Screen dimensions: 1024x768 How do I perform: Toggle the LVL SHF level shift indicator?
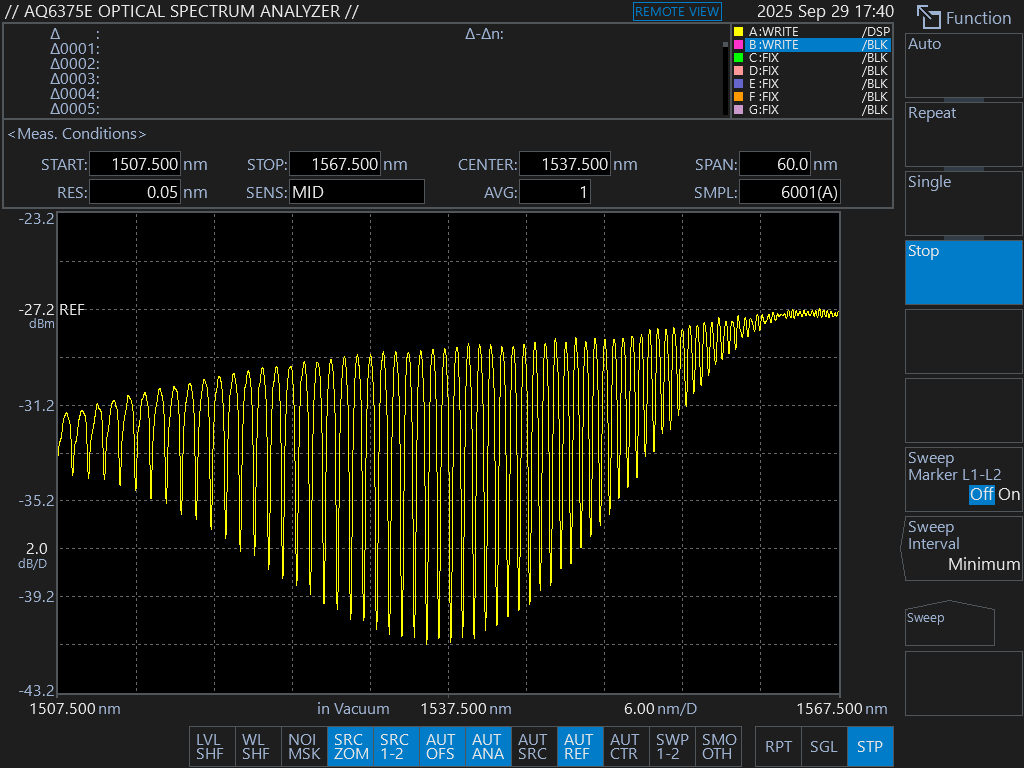pos(209,746)
